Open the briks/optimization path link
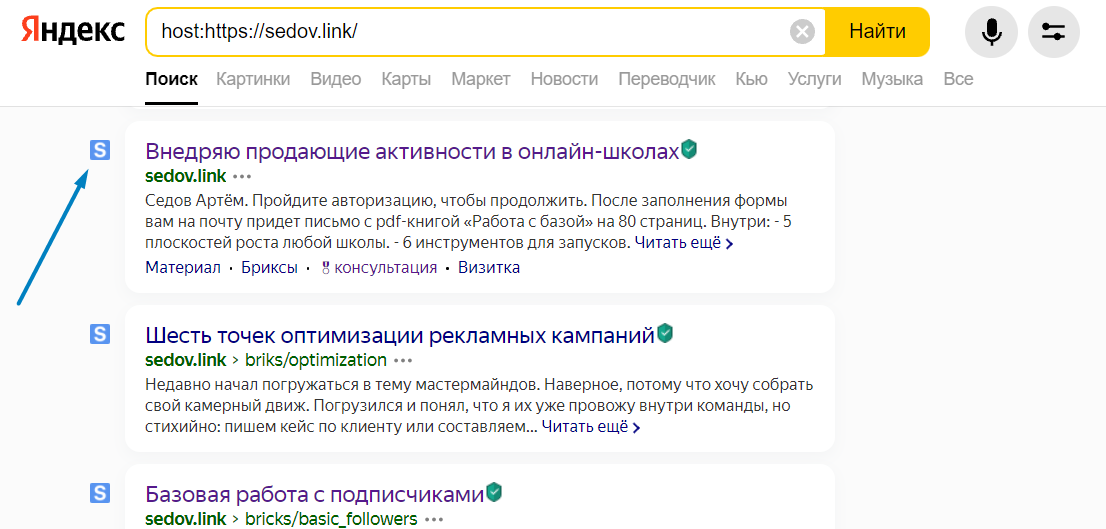 pos(316,360)
